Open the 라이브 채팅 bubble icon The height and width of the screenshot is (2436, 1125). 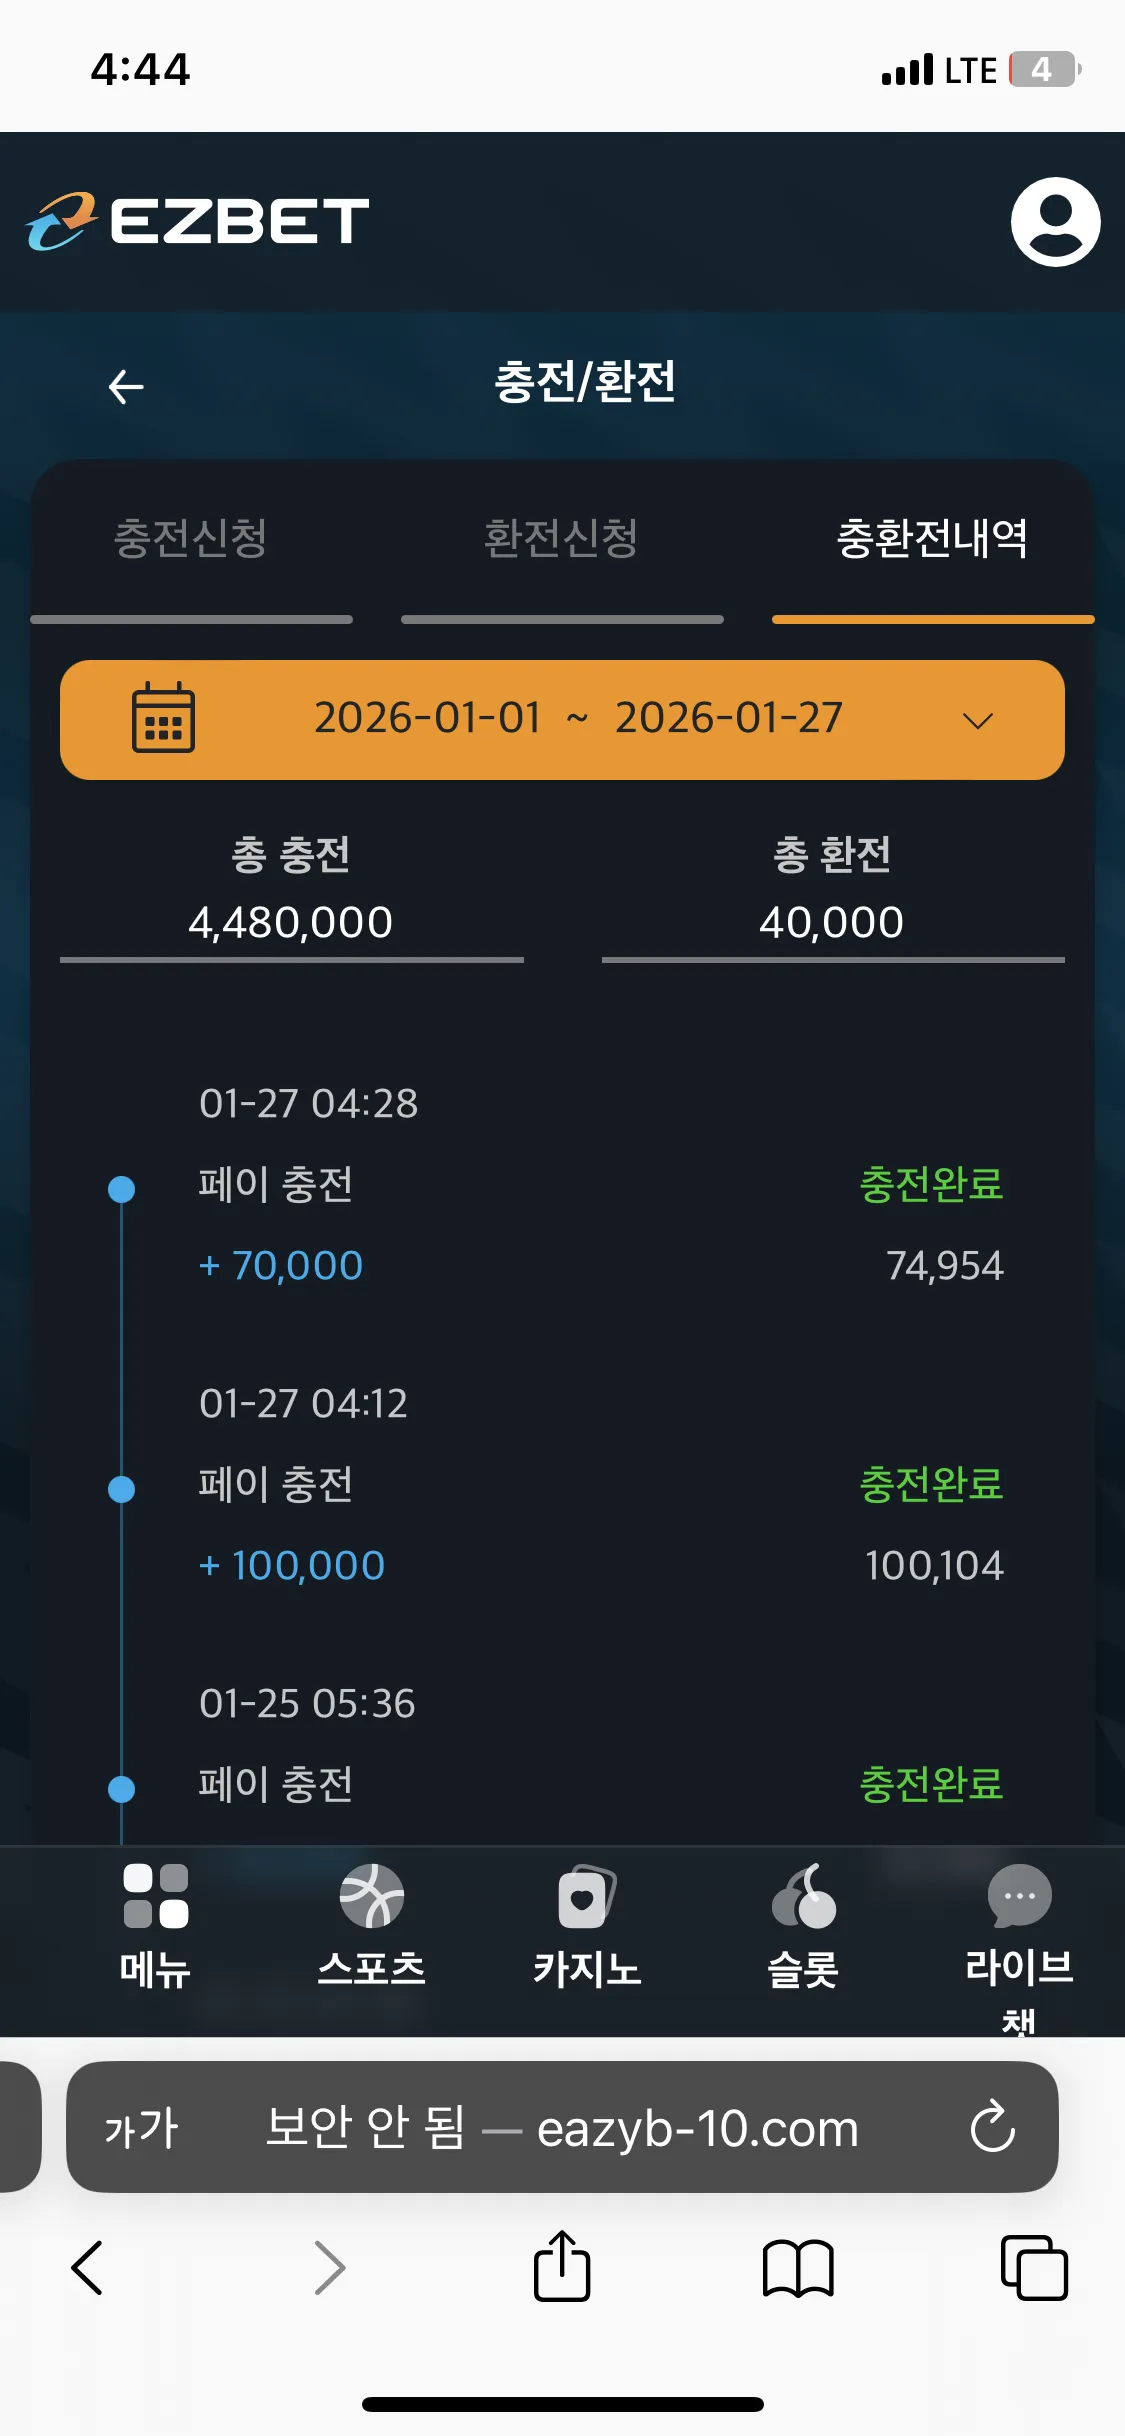point(1019,1896)
